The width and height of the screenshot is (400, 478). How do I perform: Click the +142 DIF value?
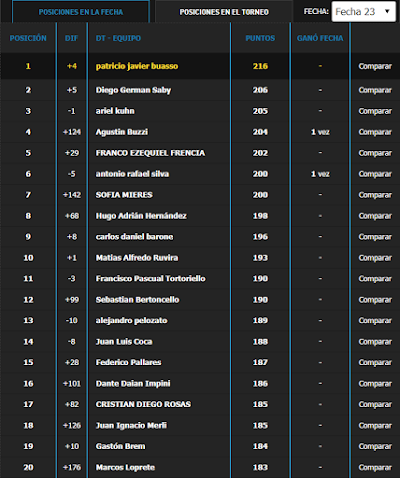click(72, 195)
